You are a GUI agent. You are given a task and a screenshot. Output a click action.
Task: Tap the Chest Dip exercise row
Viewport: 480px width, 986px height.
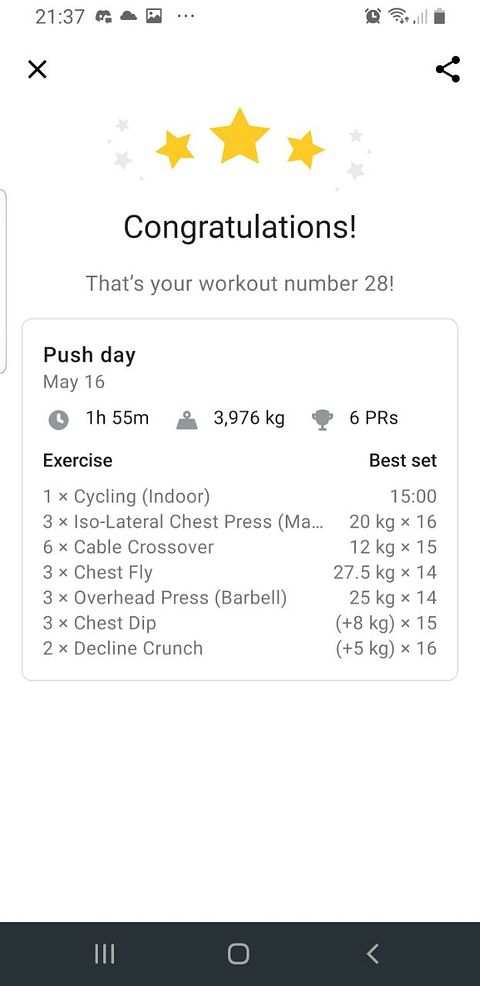240,623
